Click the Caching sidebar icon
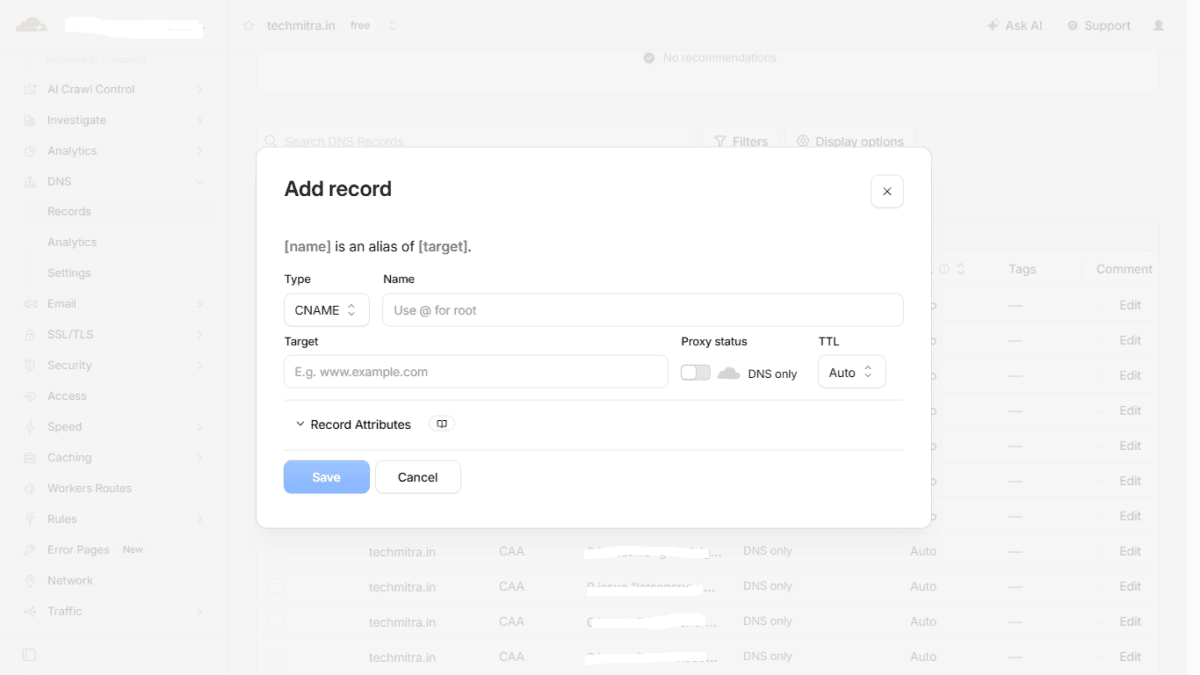The image size is (1200, 675). pos(29,458)
